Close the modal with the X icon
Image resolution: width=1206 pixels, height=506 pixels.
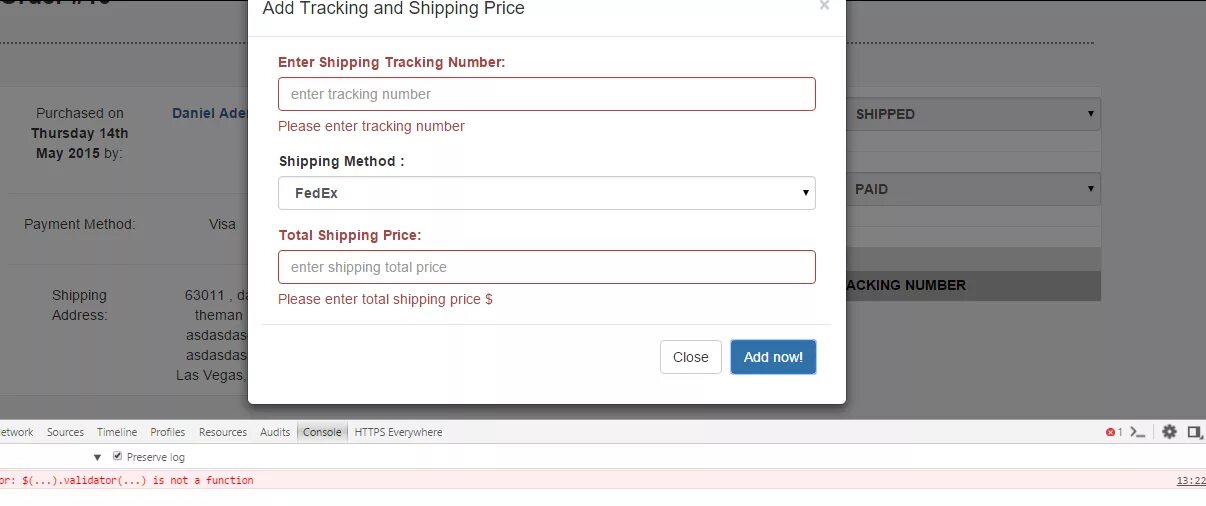coord(824,6)
